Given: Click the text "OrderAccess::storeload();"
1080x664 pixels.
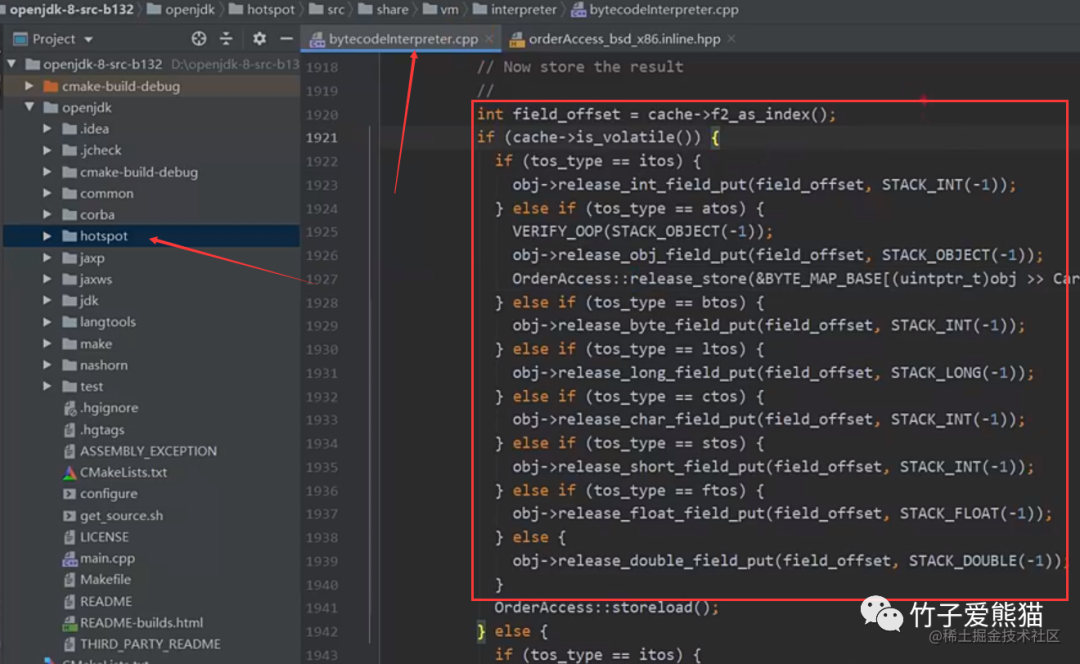Looking at the screenshot, I should tap(606, 608).
